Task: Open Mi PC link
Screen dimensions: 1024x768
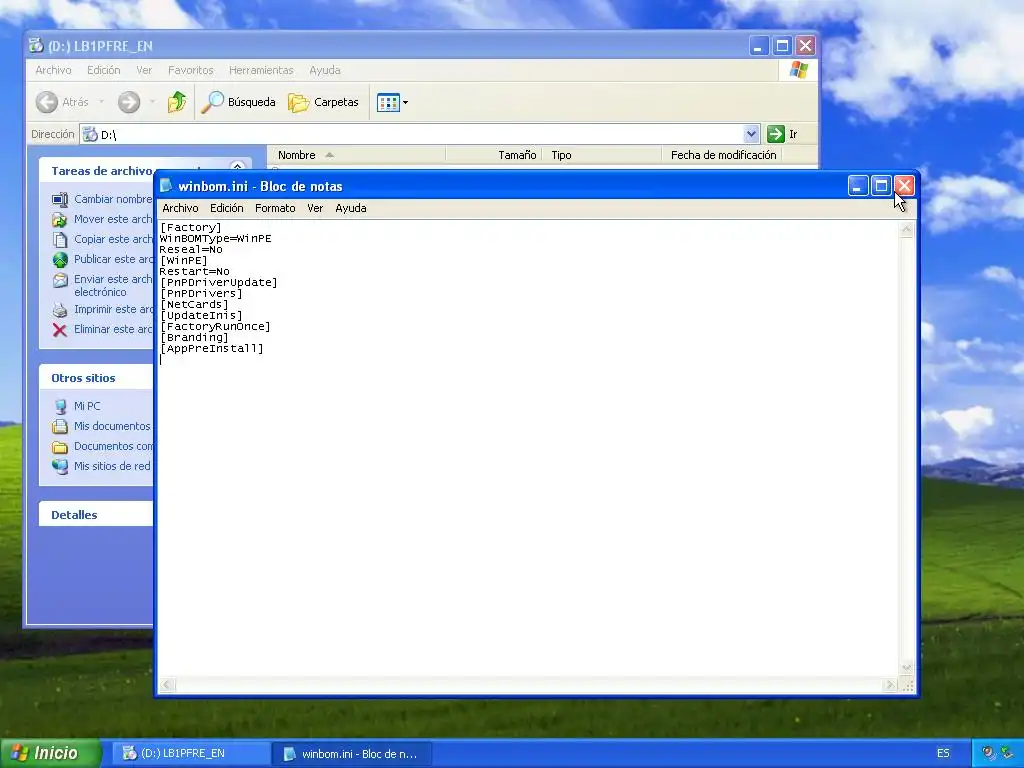Action: pyautogui.click(x=87, y=406)
